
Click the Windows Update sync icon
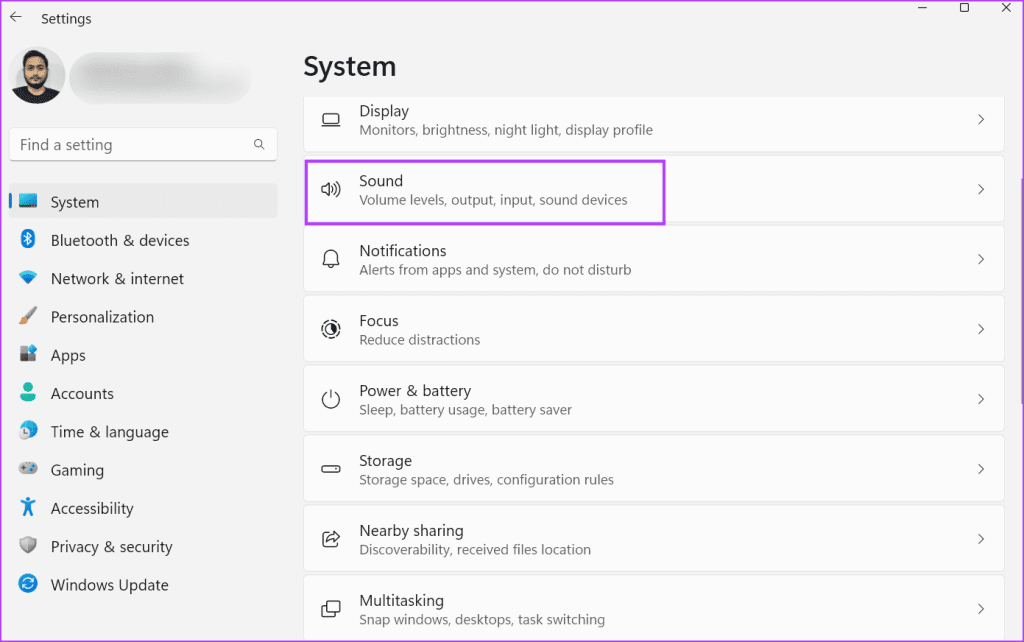tap(28, 585)
